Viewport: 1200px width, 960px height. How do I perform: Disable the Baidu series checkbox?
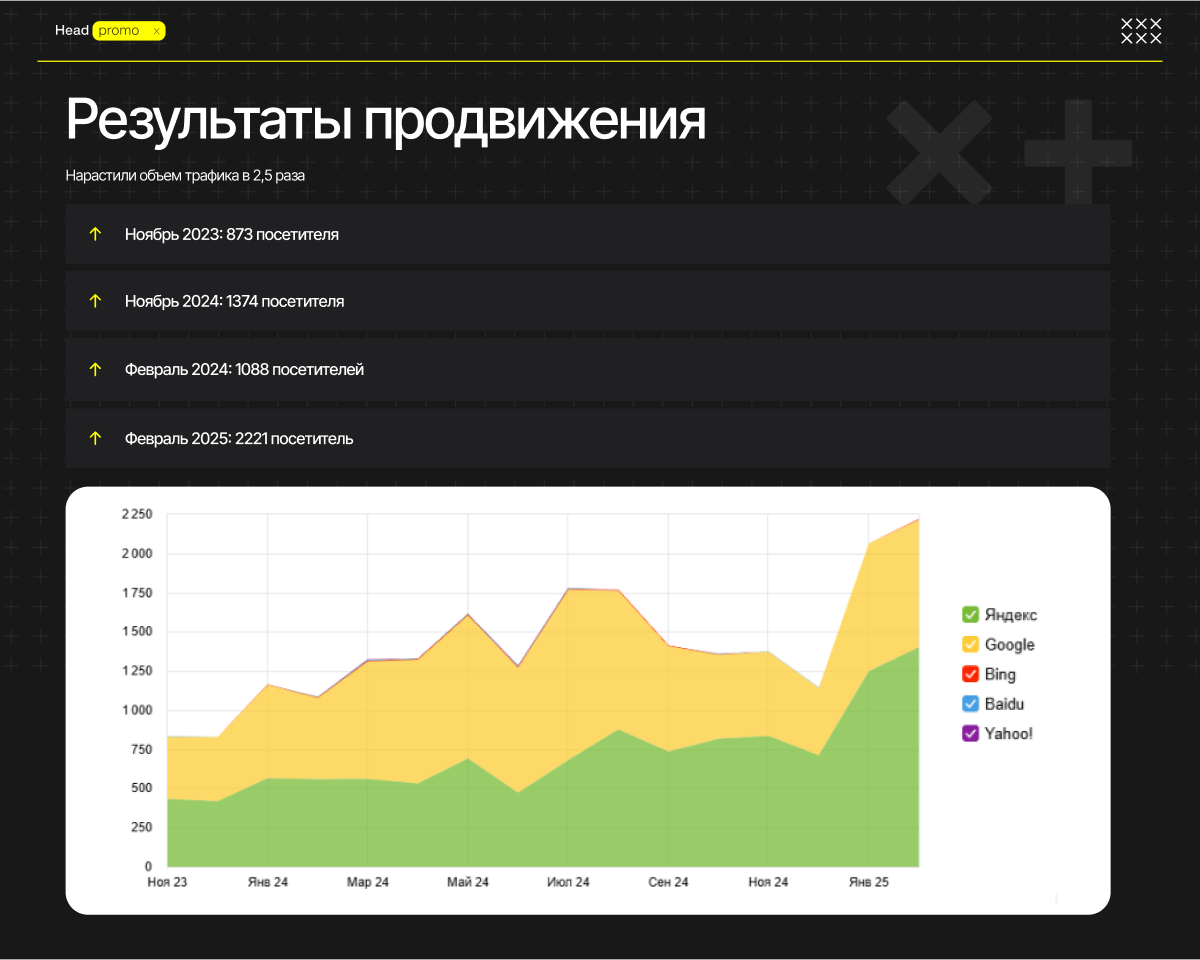(970, 704)
